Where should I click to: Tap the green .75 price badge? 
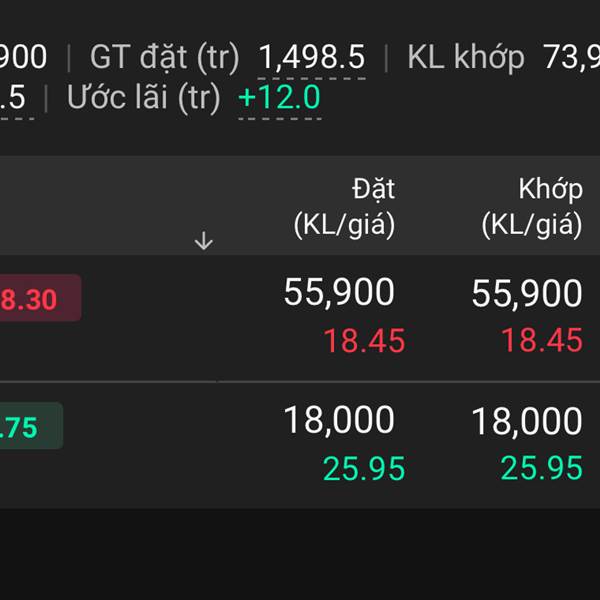[x=31, y=426]
